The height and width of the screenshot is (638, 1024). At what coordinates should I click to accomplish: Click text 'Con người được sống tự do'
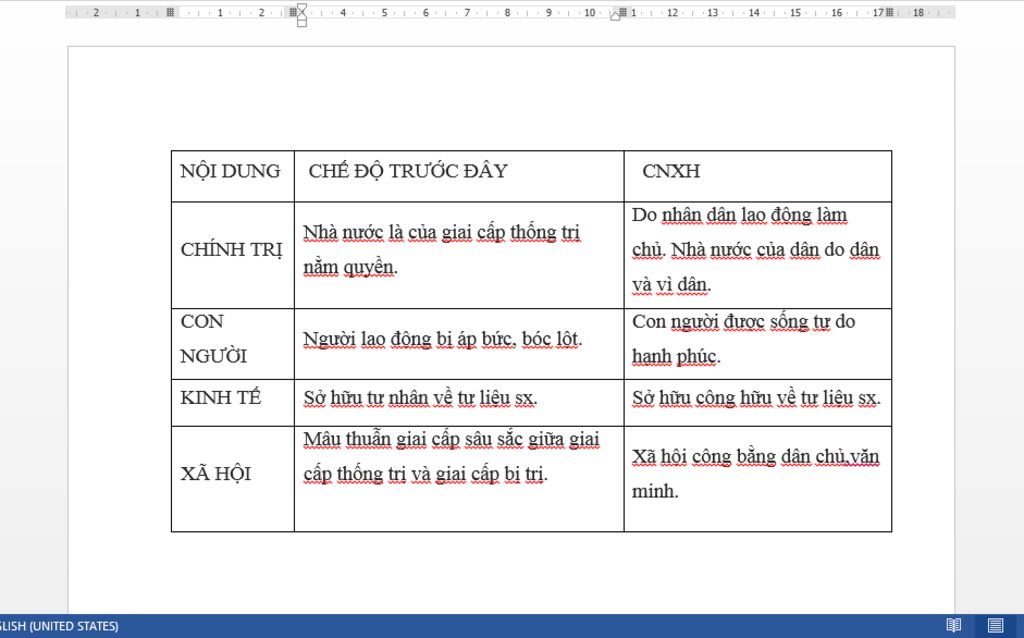743,321
